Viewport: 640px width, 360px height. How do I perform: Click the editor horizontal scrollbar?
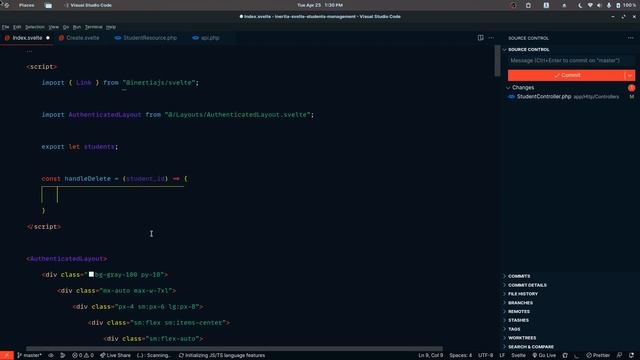click(x=234, y=349)
